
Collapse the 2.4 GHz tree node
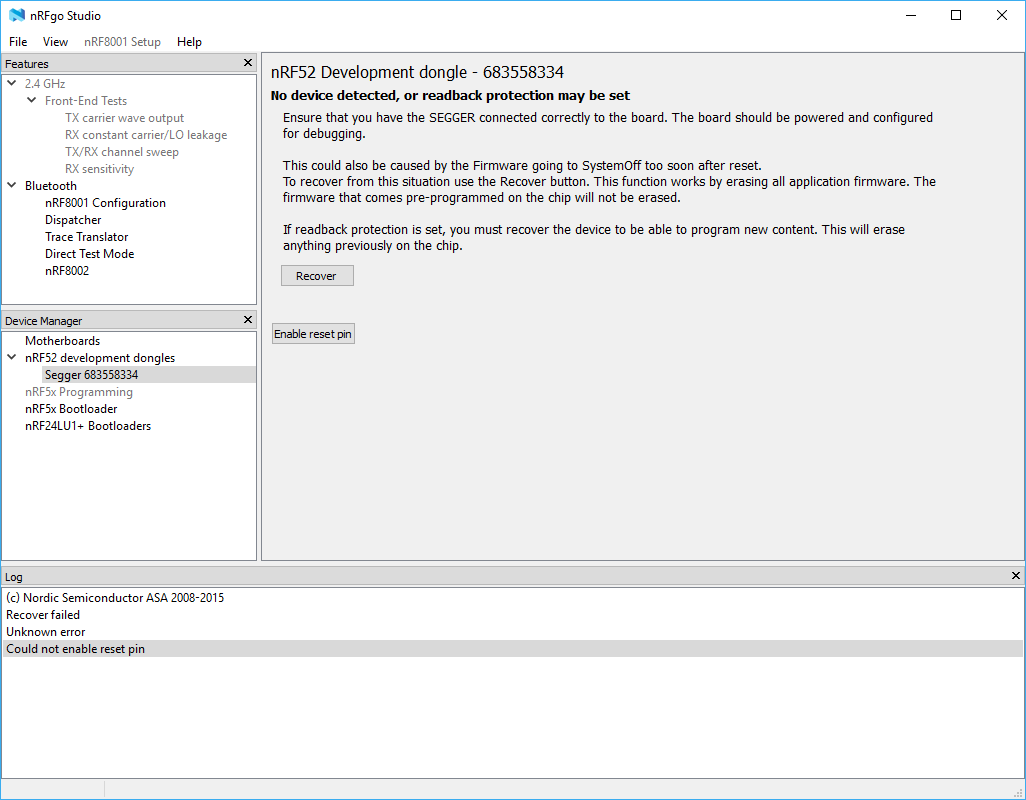click(x=12, y=83)
